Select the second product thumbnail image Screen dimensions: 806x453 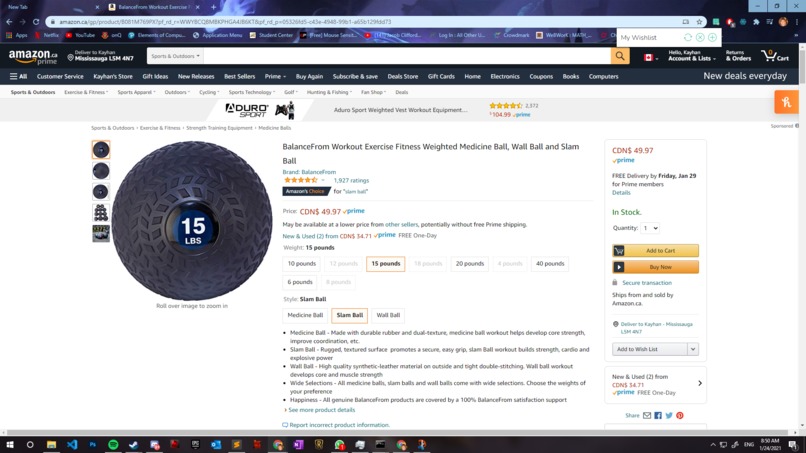click(x=101, y=171)
